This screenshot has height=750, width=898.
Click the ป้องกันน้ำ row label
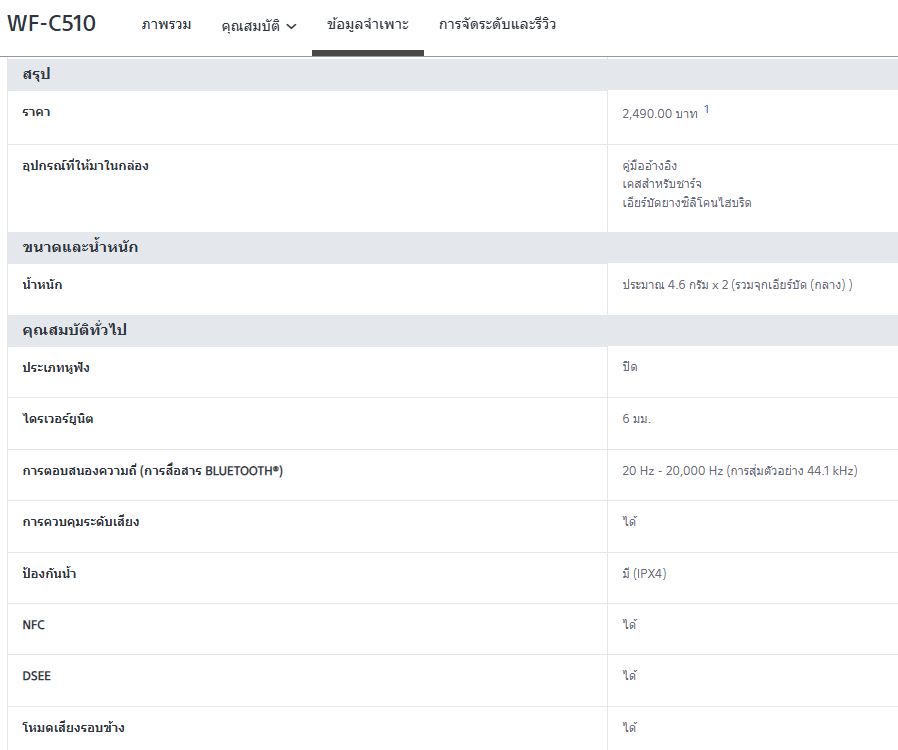click(49, 573)
